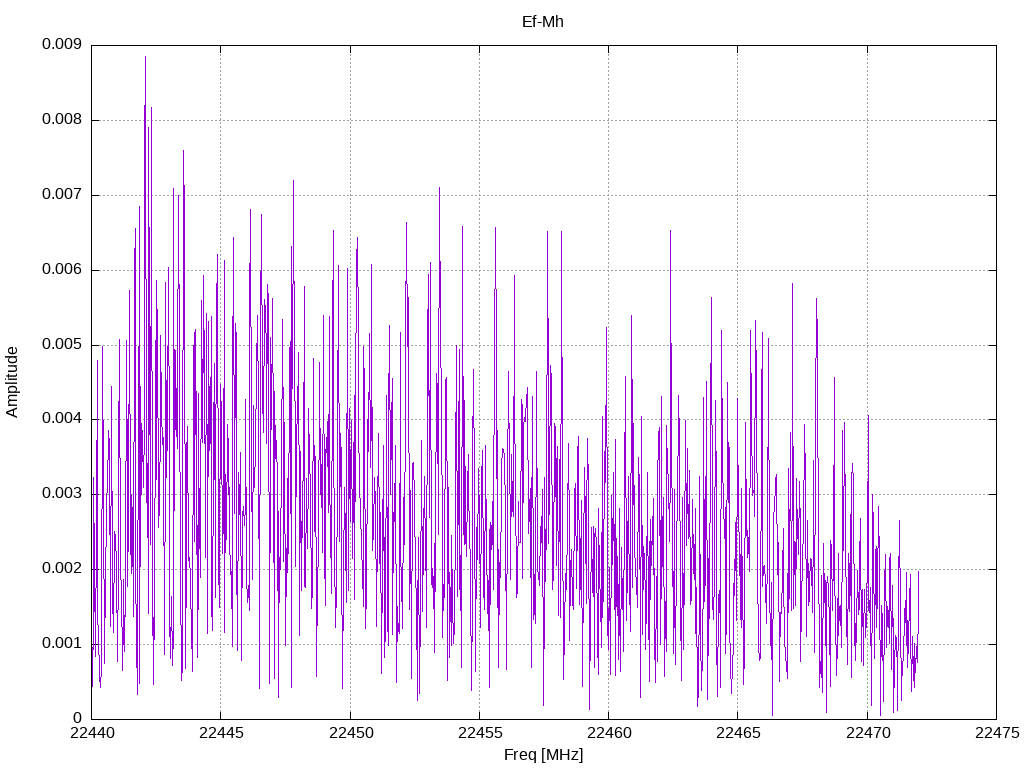This screenshot has height=768, width=1024.
Task: Click y-axis tick label 0.009
Action: [62, 44]
